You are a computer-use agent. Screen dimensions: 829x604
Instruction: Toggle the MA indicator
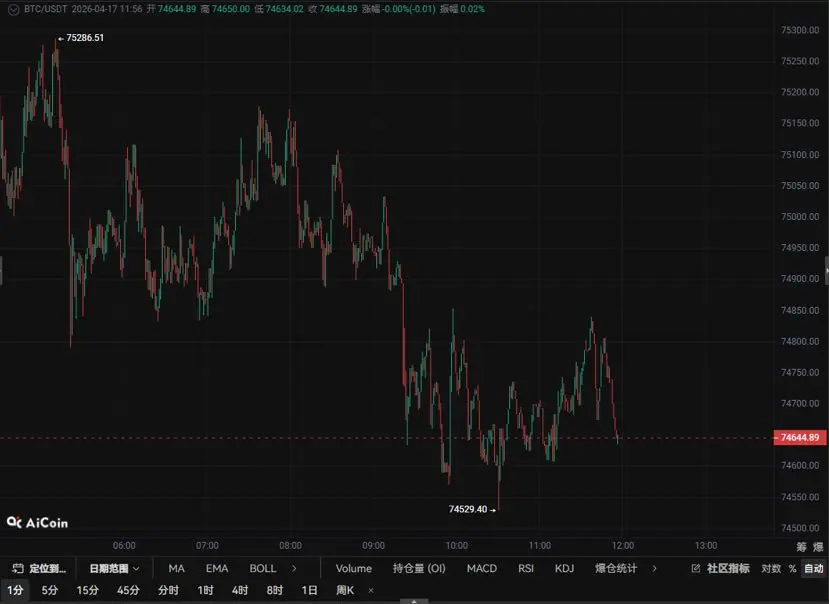point(177,569)
